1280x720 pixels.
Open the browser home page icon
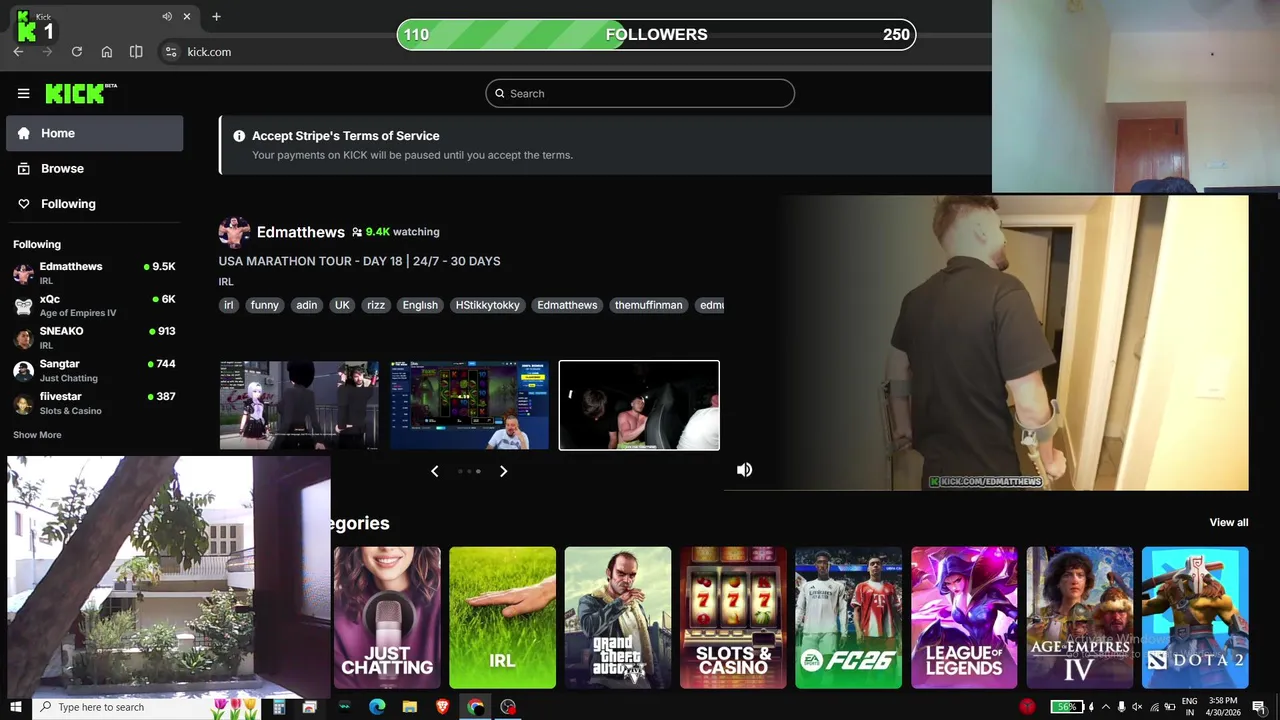(107, 52)
